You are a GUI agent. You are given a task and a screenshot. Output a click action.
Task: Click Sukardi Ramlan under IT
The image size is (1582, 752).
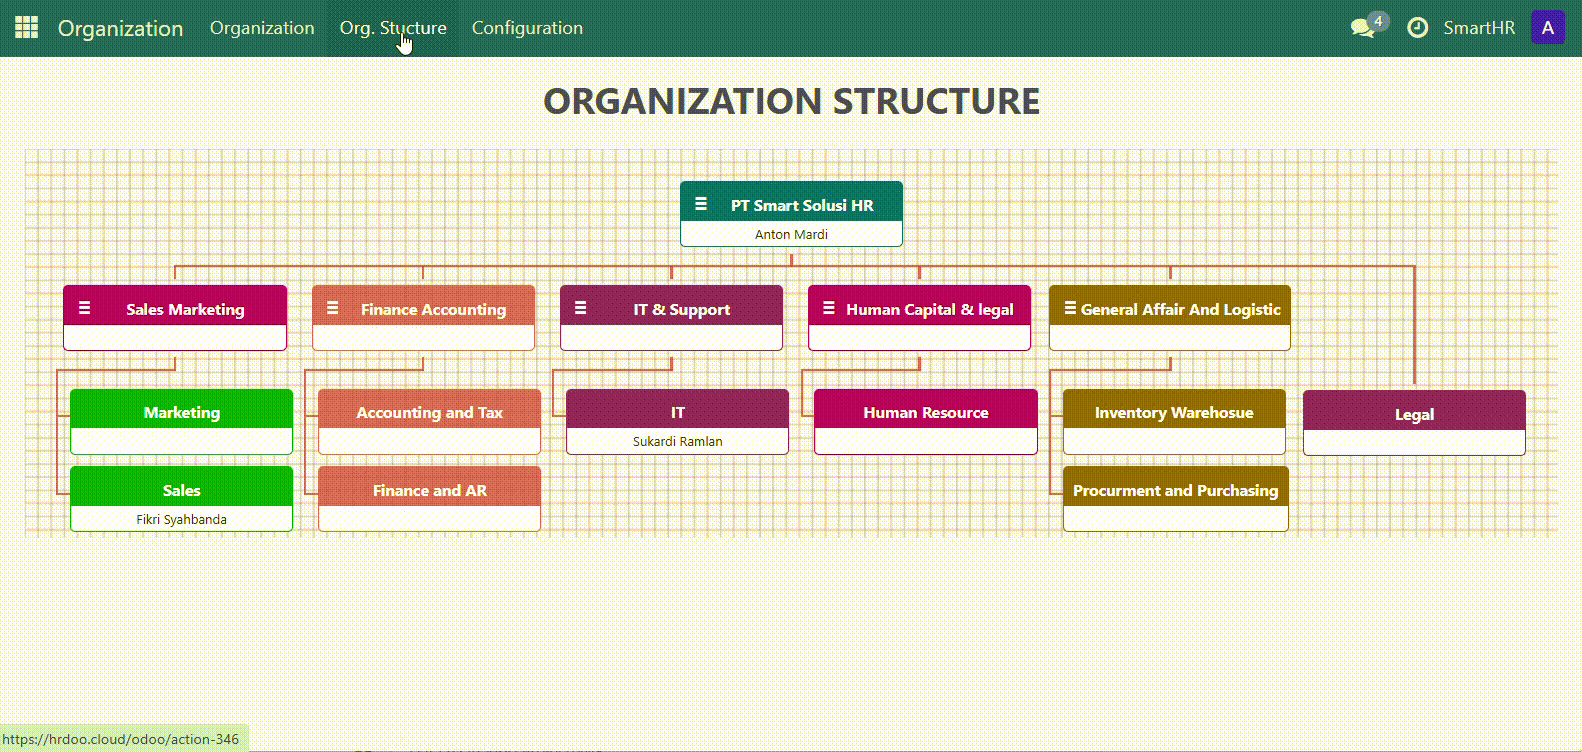677,441
